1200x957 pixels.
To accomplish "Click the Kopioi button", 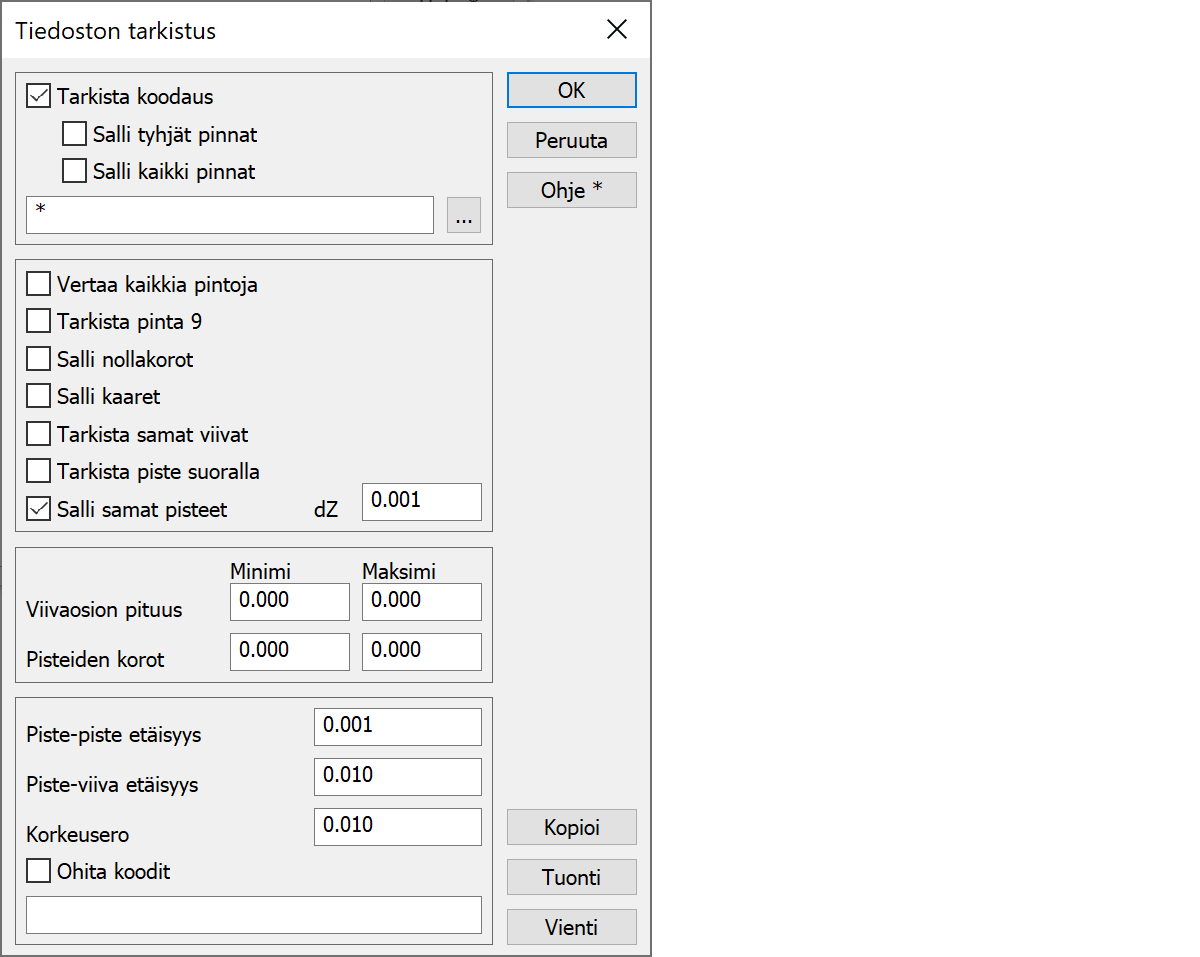I will 571,827.
